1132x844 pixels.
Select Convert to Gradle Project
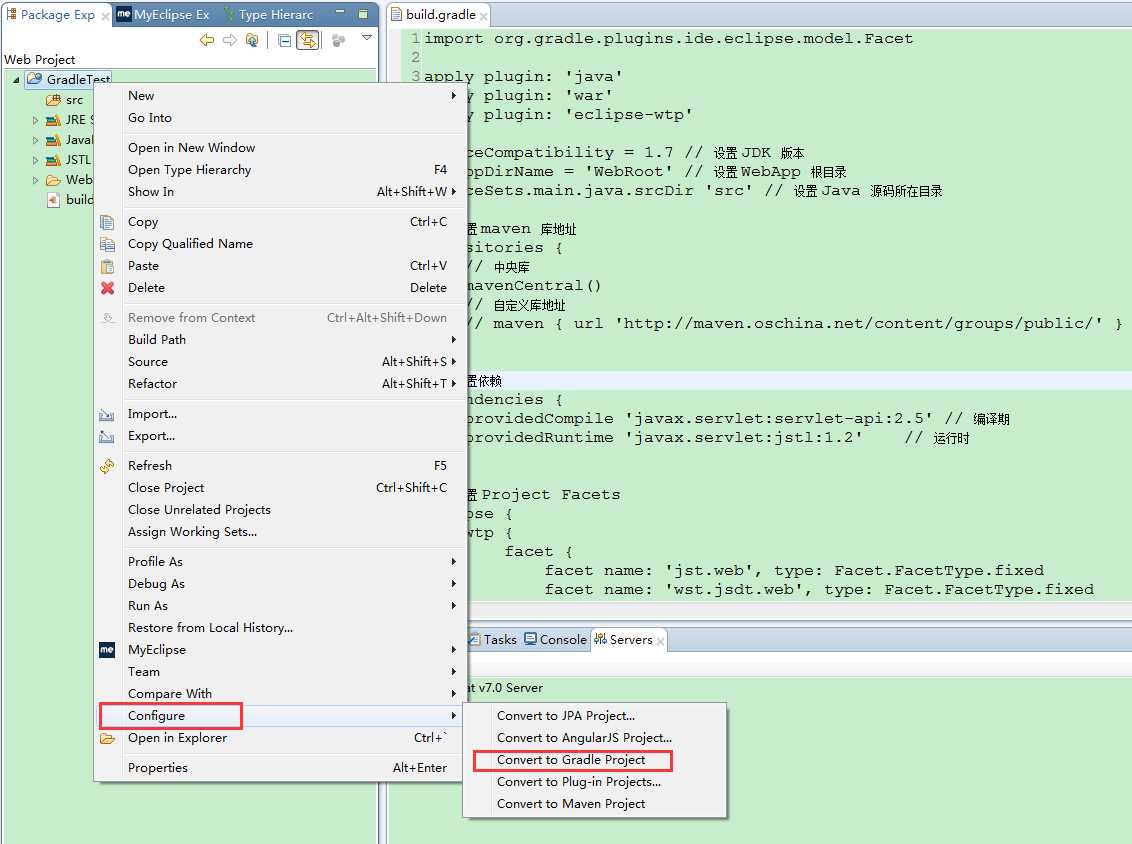coord(594,760)
